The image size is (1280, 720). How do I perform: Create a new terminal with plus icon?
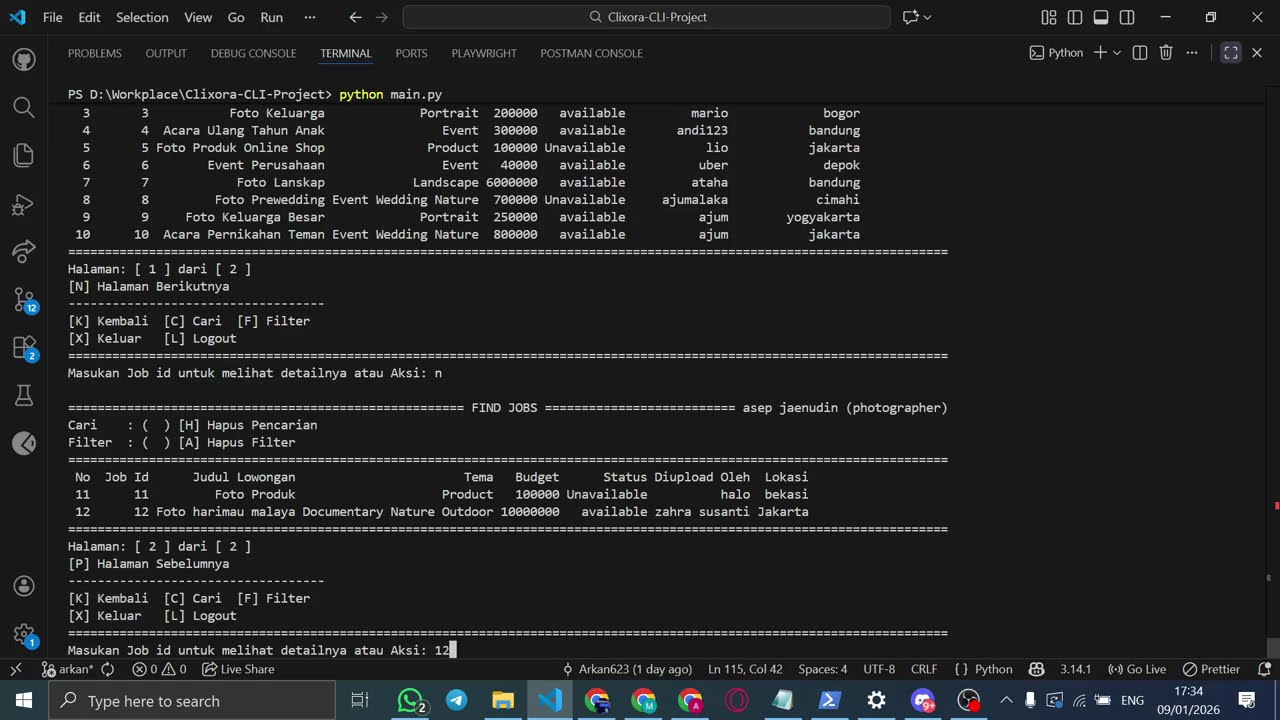(x=1100, y=53)
